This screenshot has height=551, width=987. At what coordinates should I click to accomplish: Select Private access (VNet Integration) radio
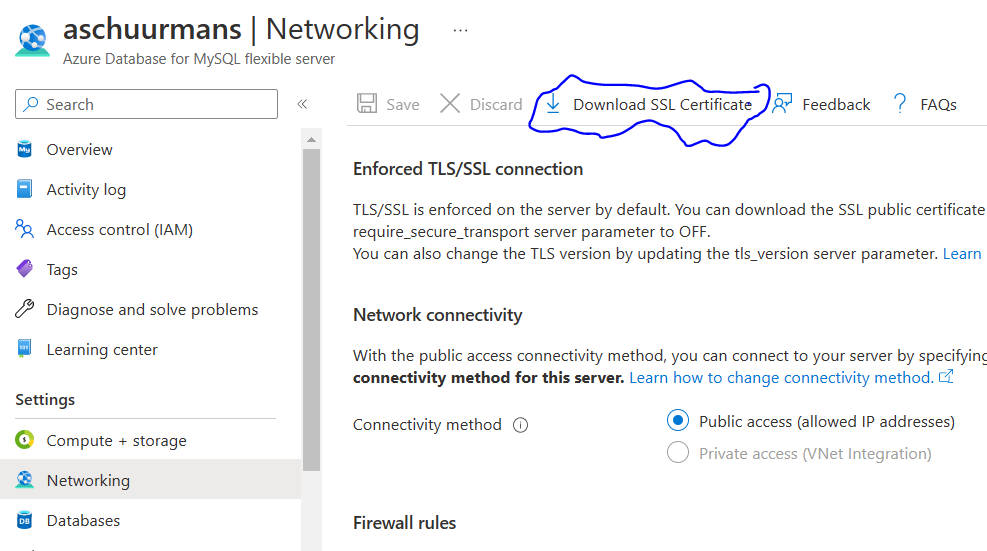click(x=678, y=452)
